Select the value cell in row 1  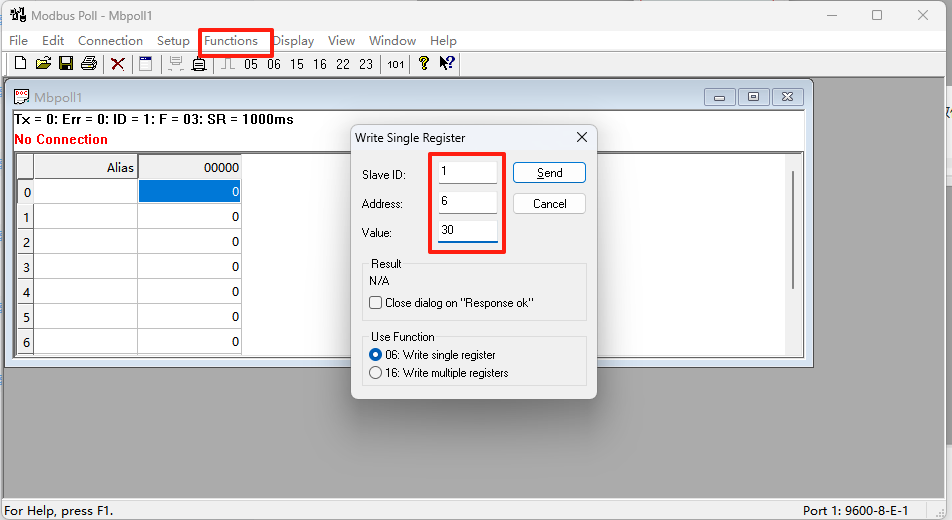[x=189, y=216]
